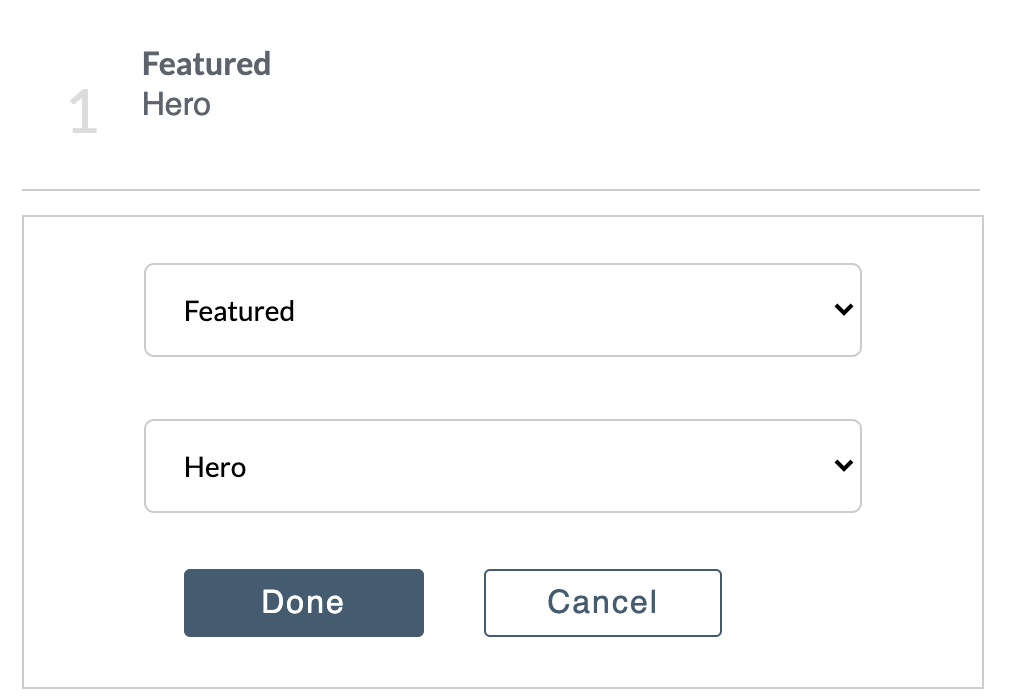Click blank space between the two dropdowns
Image resolution: width=1012 pixels, height=698 pixels.
click(502, 388)
